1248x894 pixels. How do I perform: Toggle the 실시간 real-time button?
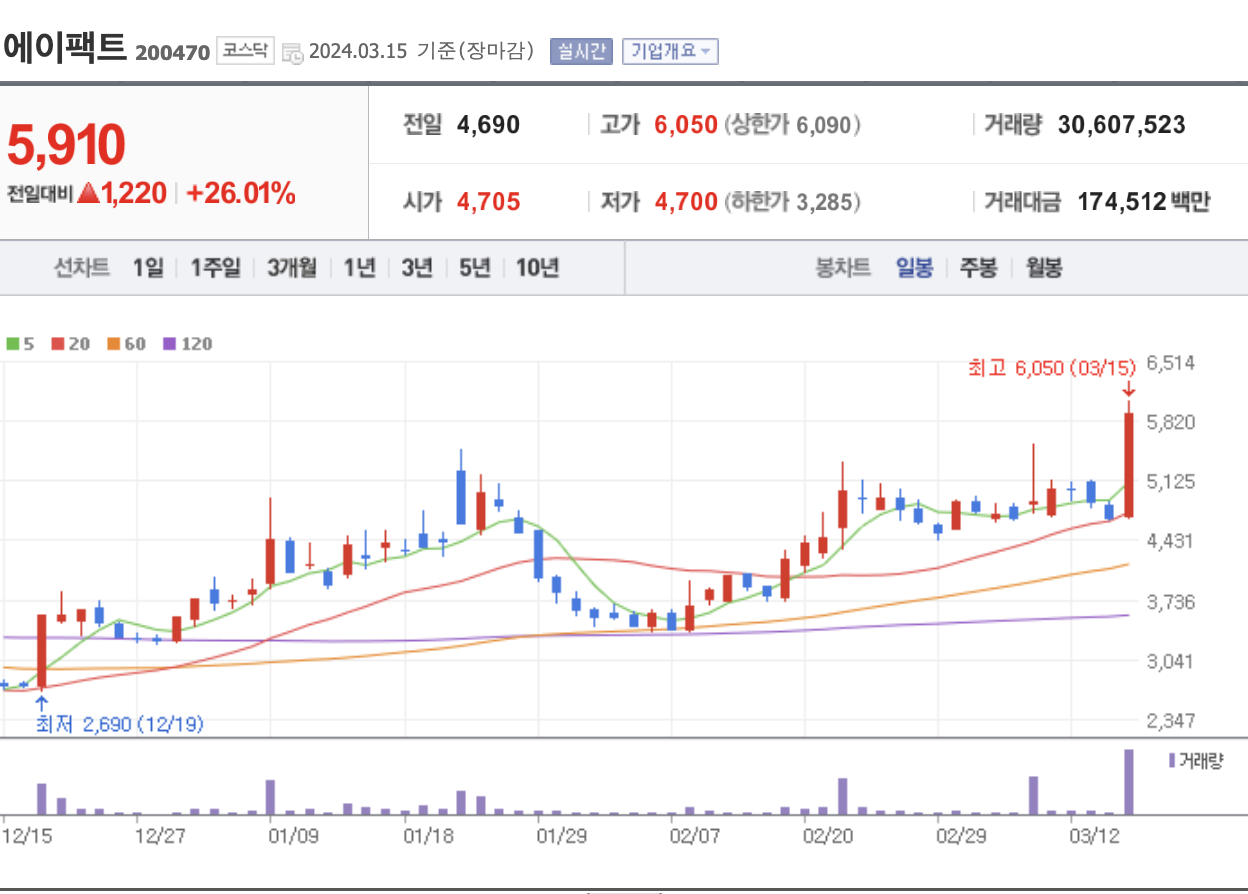580,51
